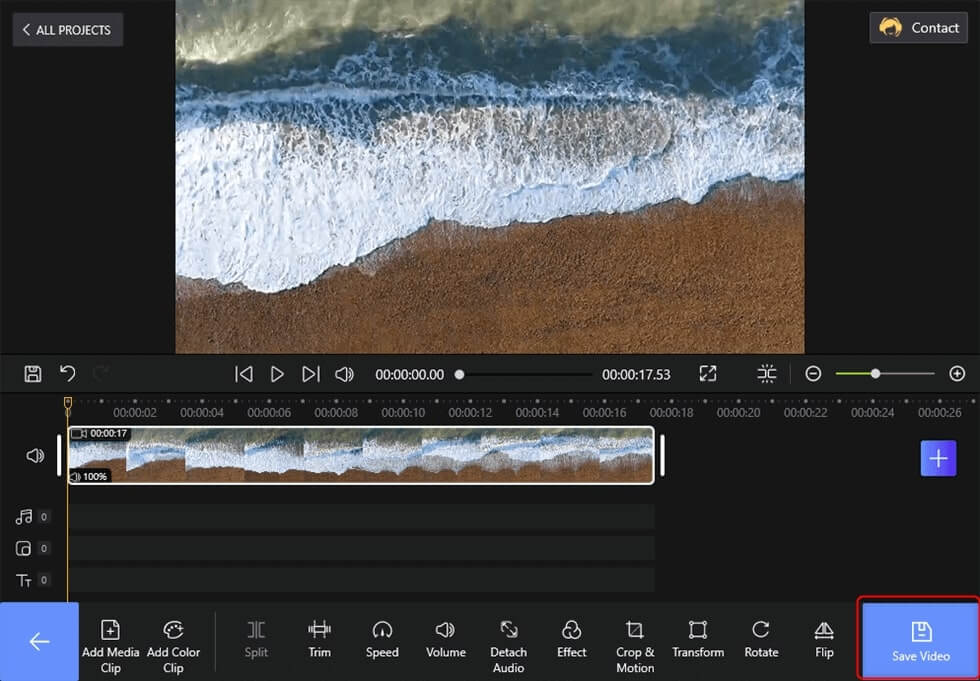Screen dimensions: 980x681
Task: Select Crop & Motion tool
Action: tap(635, 647)
